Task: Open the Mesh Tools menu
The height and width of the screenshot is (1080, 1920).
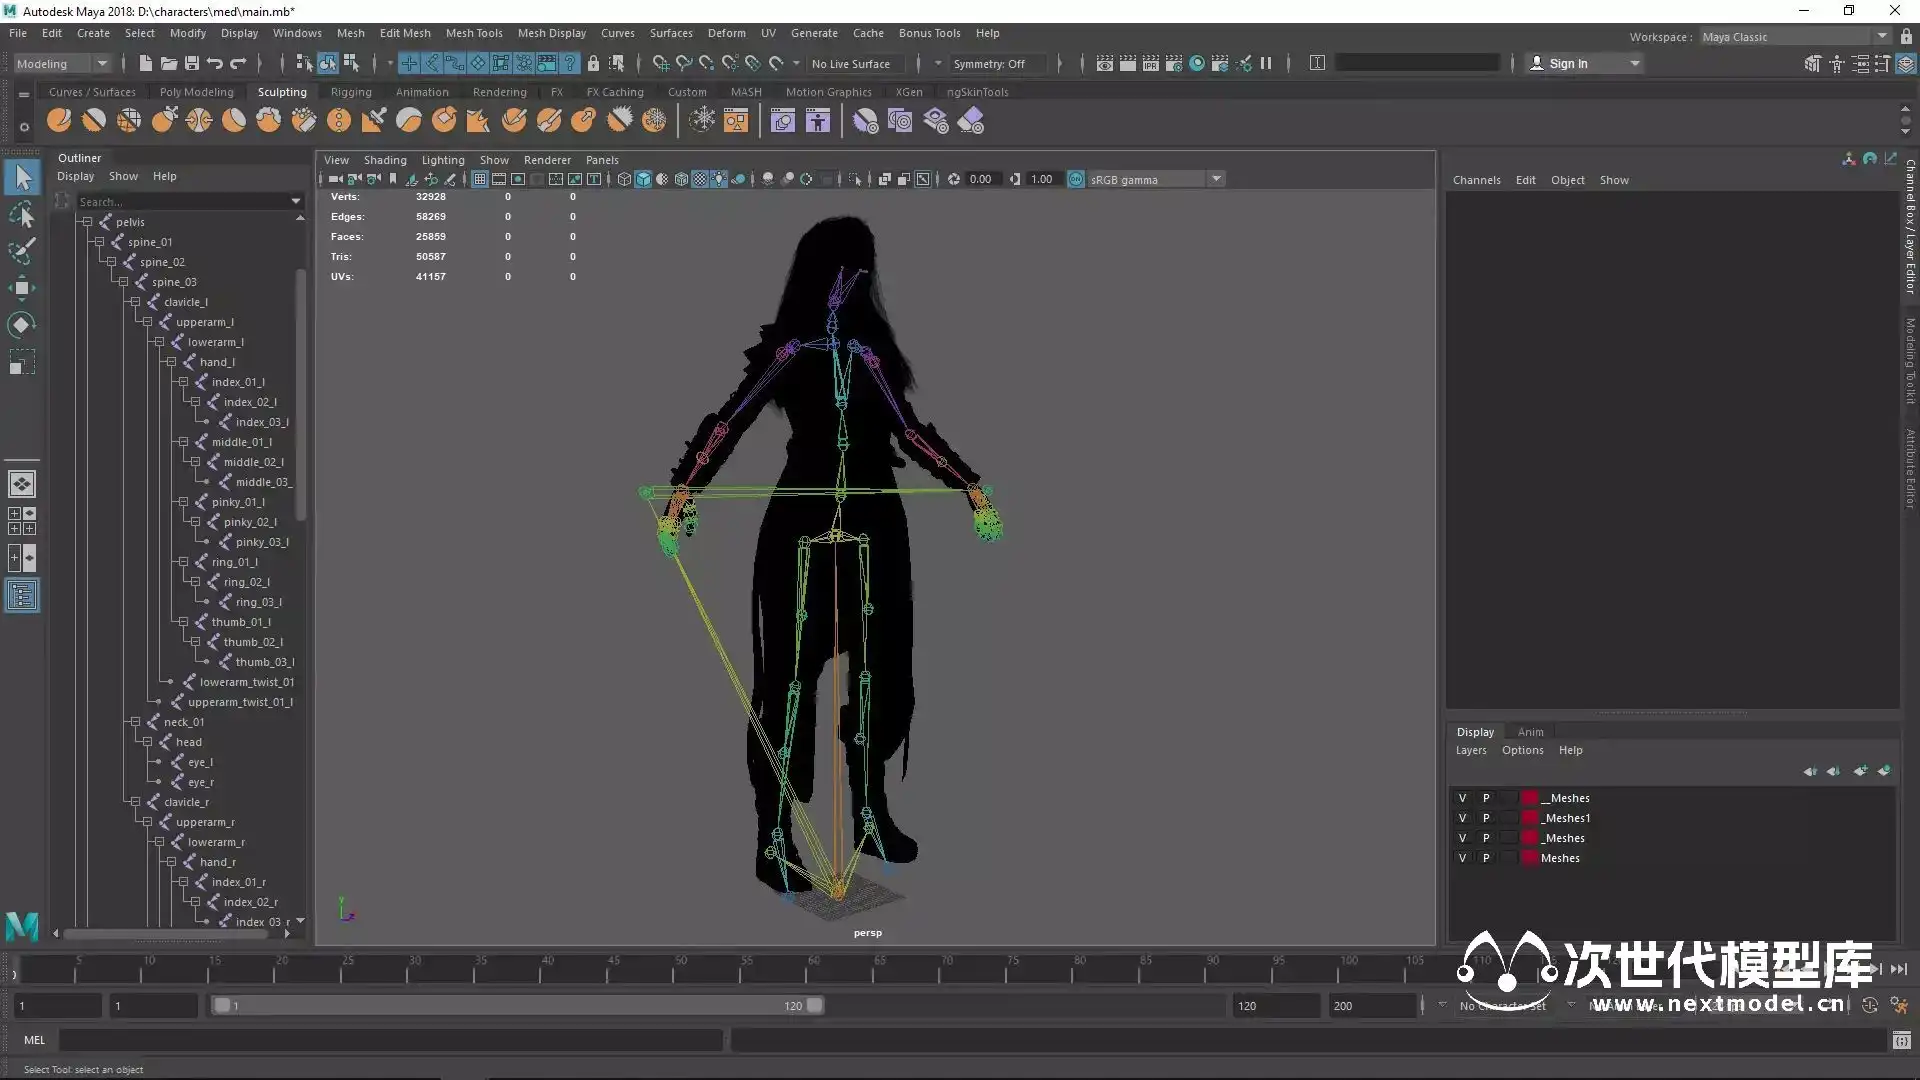Action: point(474,33)
